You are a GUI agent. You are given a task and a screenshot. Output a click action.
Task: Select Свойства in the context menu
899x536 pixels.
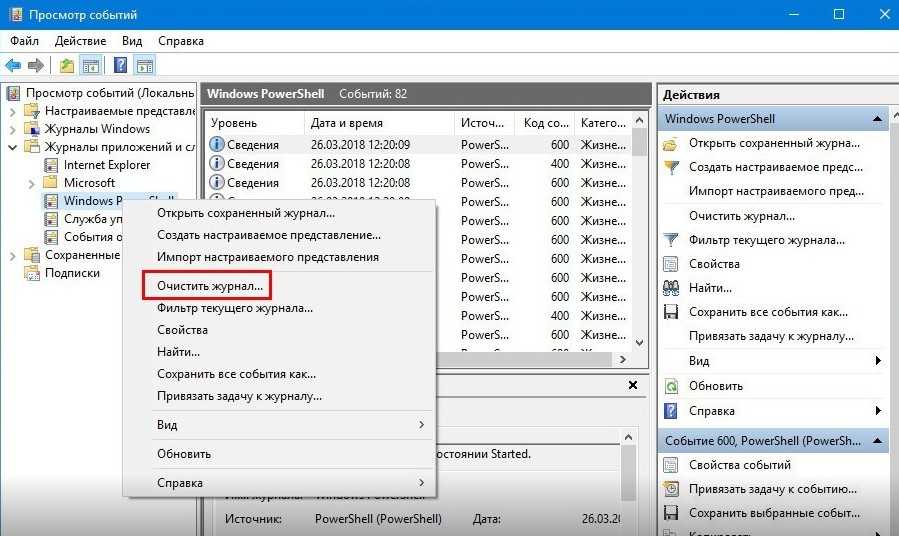click(183, 330)
